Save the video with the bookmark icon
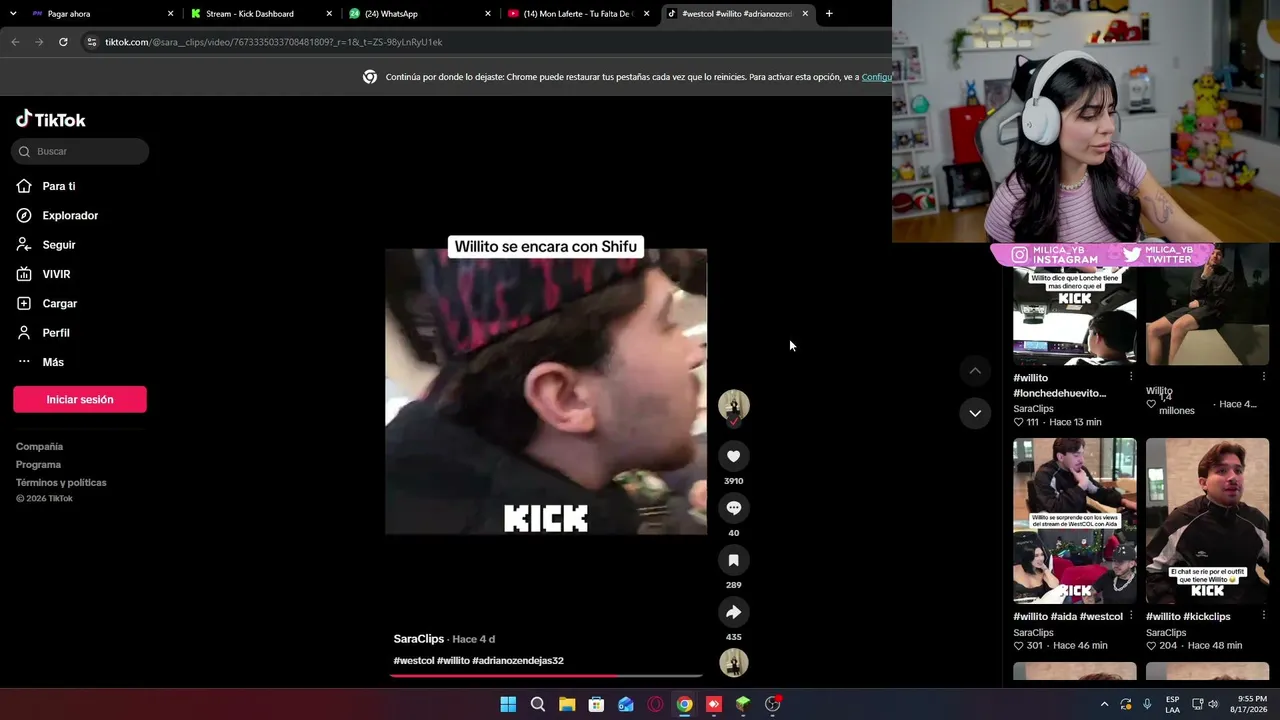The width and height of the screenshot is (1280, 720). (x=733, y=560)
